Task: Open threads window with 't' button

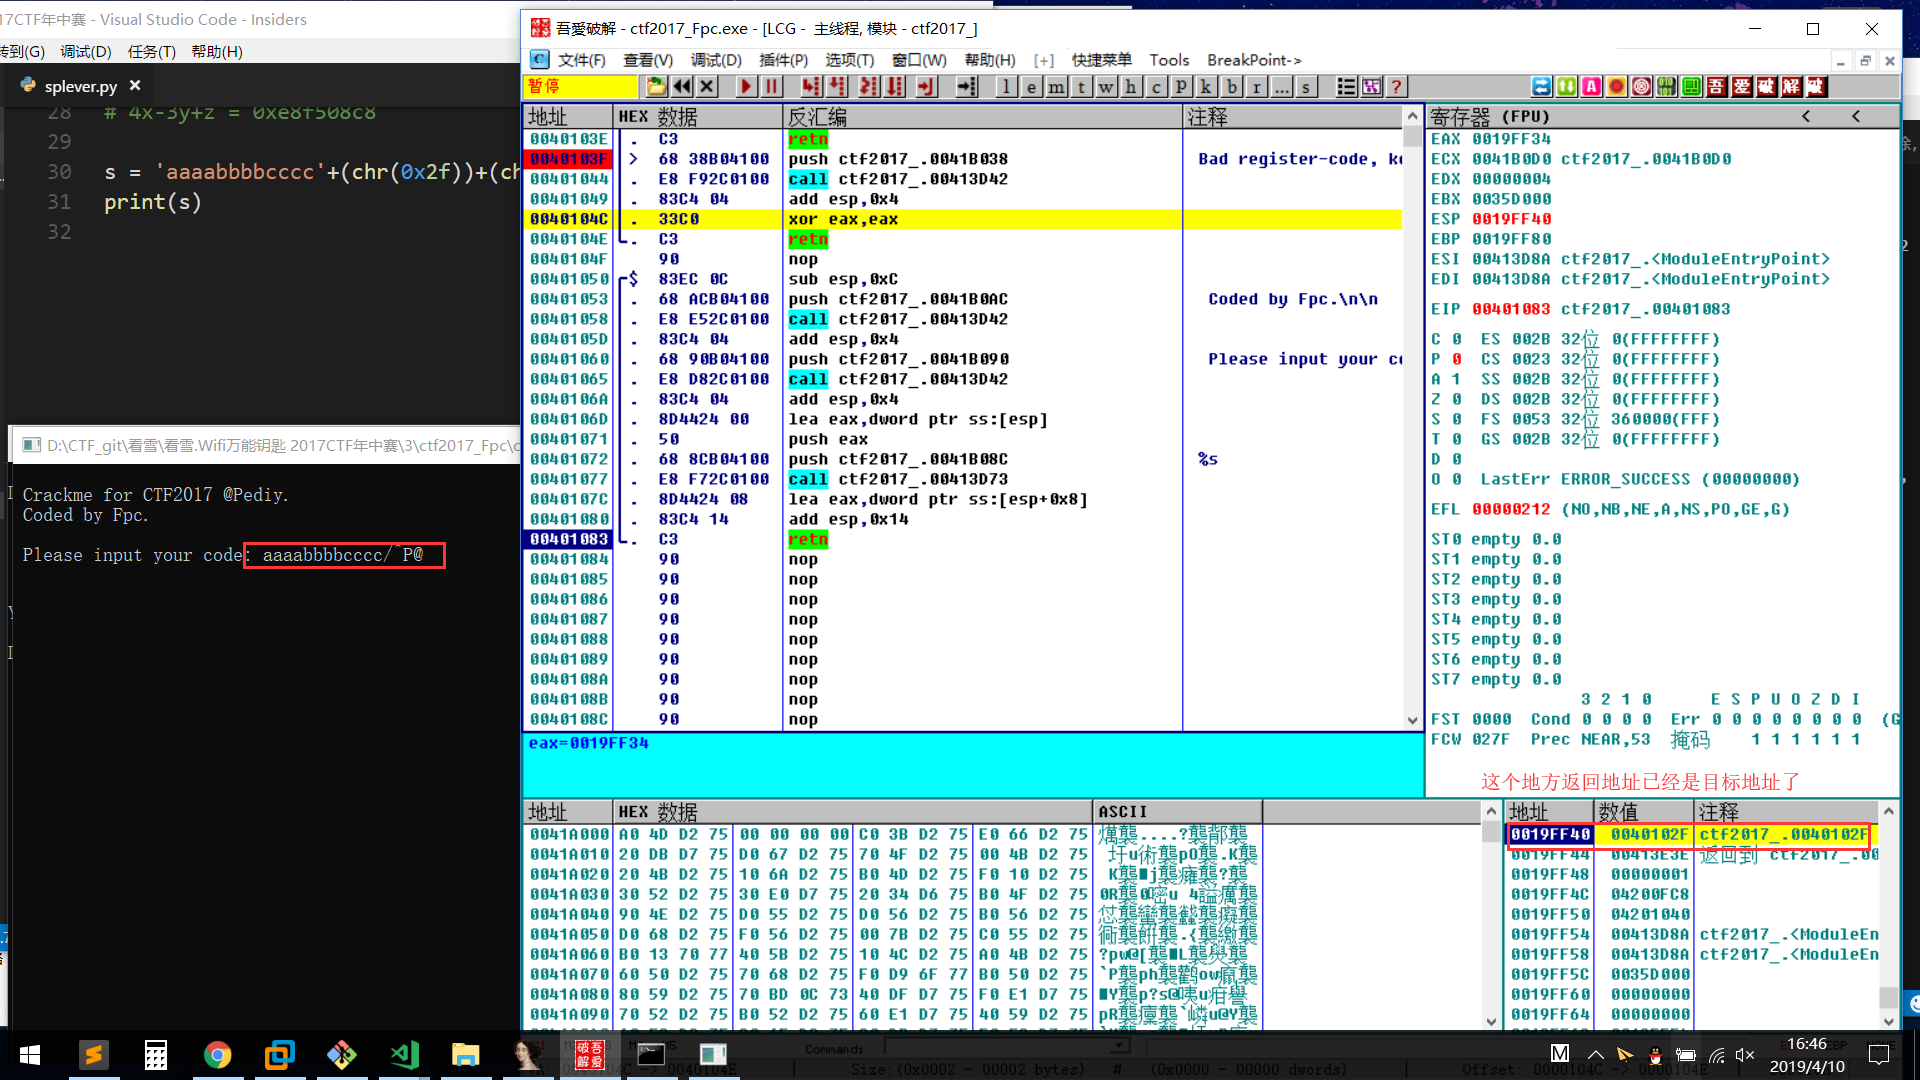Action: click(x=1081, y=87)
